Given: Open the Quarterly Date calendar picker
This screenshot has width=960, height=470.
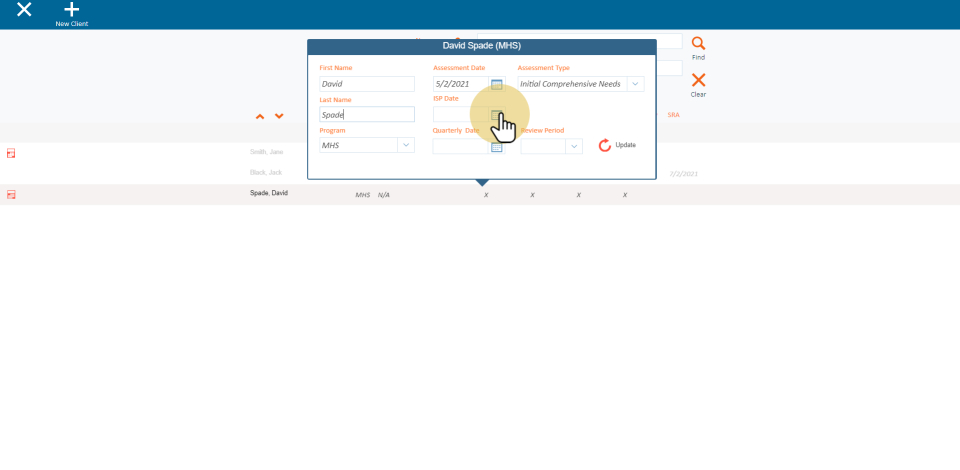Looking at the screenshot, I should pyautogui.click(x=497, y=146).
